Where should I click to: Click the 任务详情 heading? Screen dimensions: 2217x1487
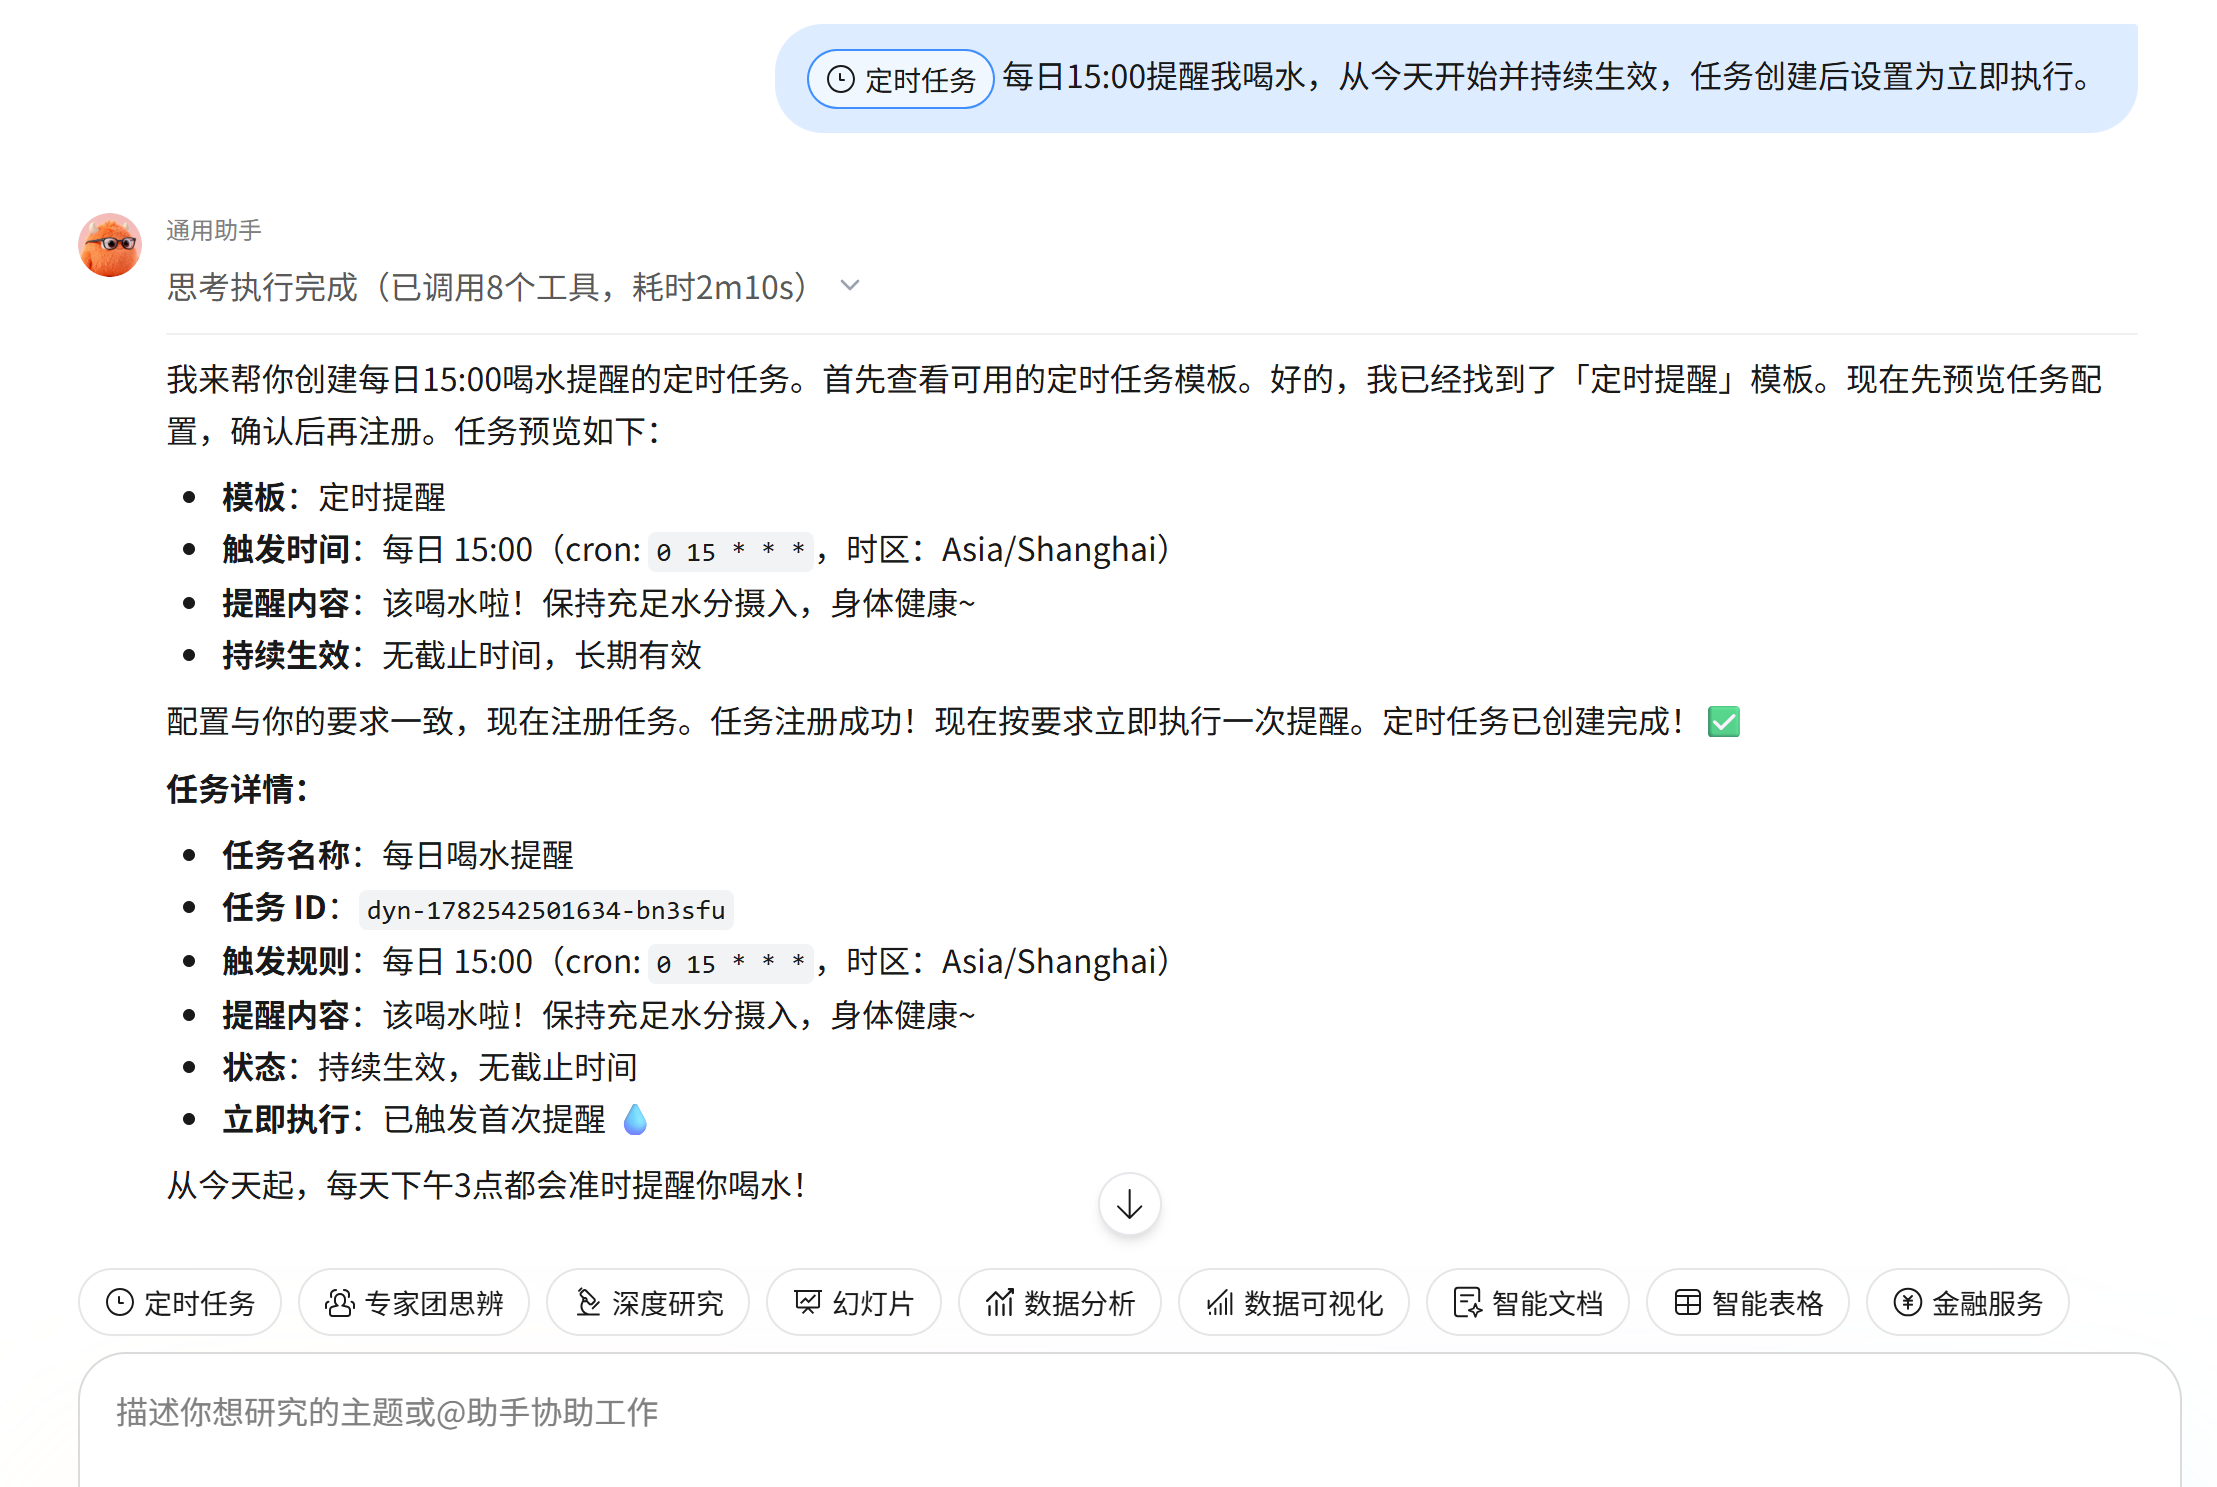click(238, 789)
